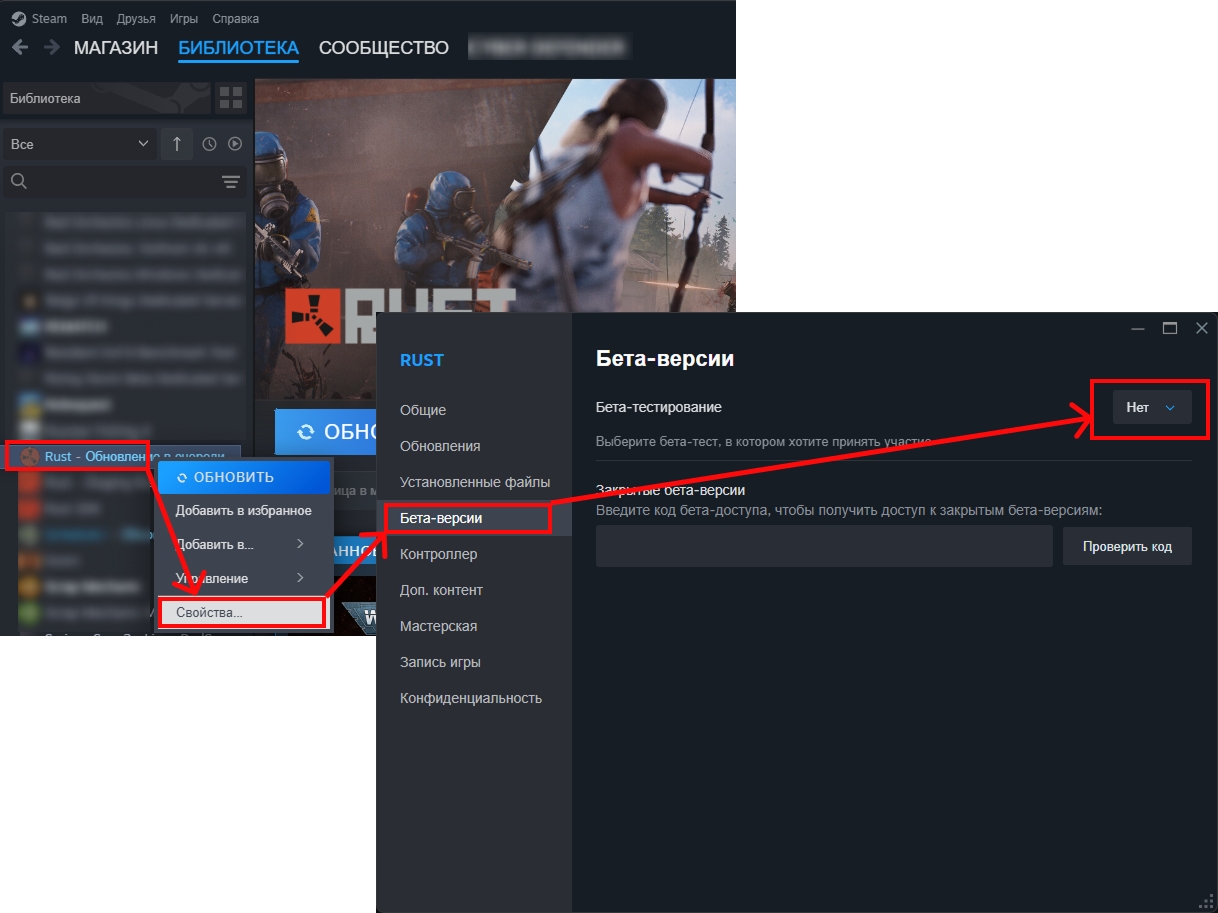Screen dimensions: 1218x913
Task: Click the recent activity clock icon
Action: [x=209, y=144]
